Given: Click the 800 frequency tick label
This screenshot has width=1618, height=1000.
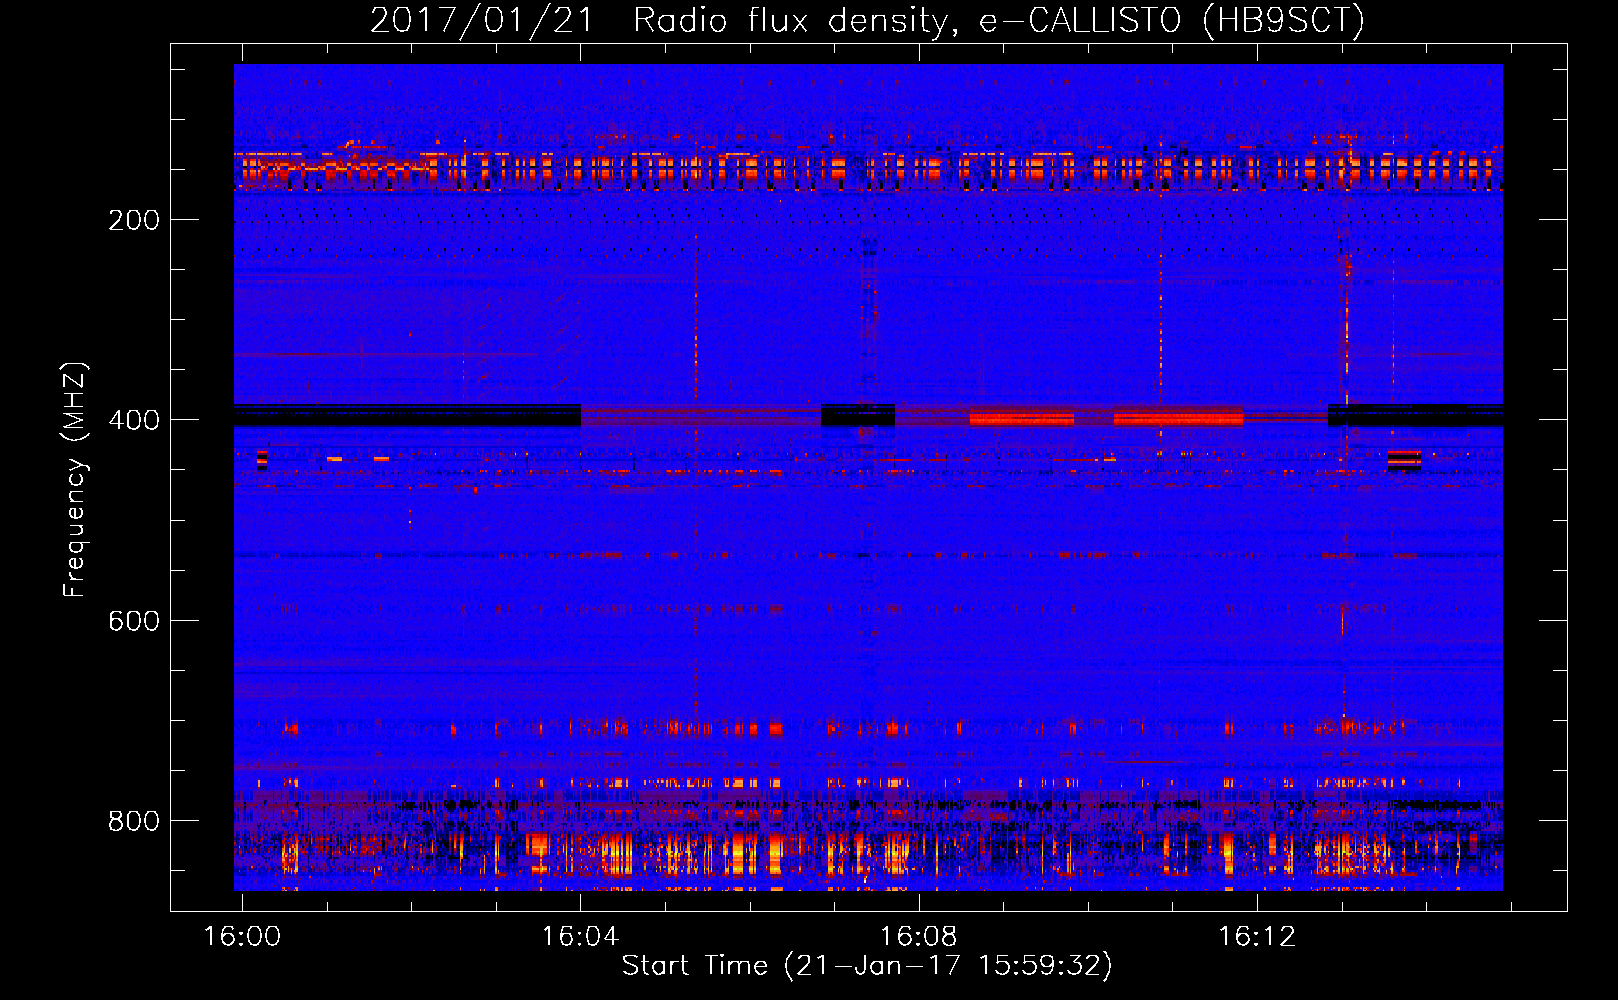Looking at the screenshot, I should click(x=134, y=821).
